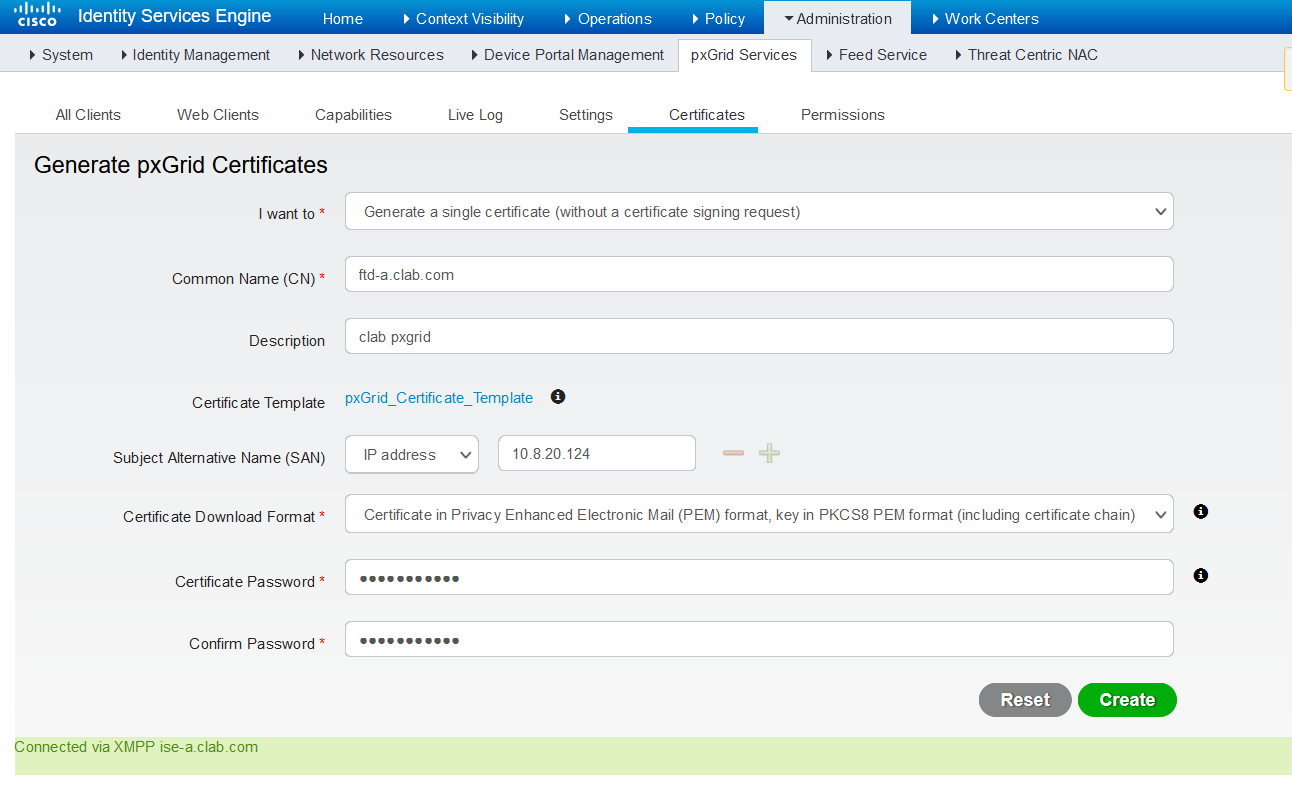Switch to Live Log tab
The width and height of the screenshot is (1292, 801).
pos(475,115)
